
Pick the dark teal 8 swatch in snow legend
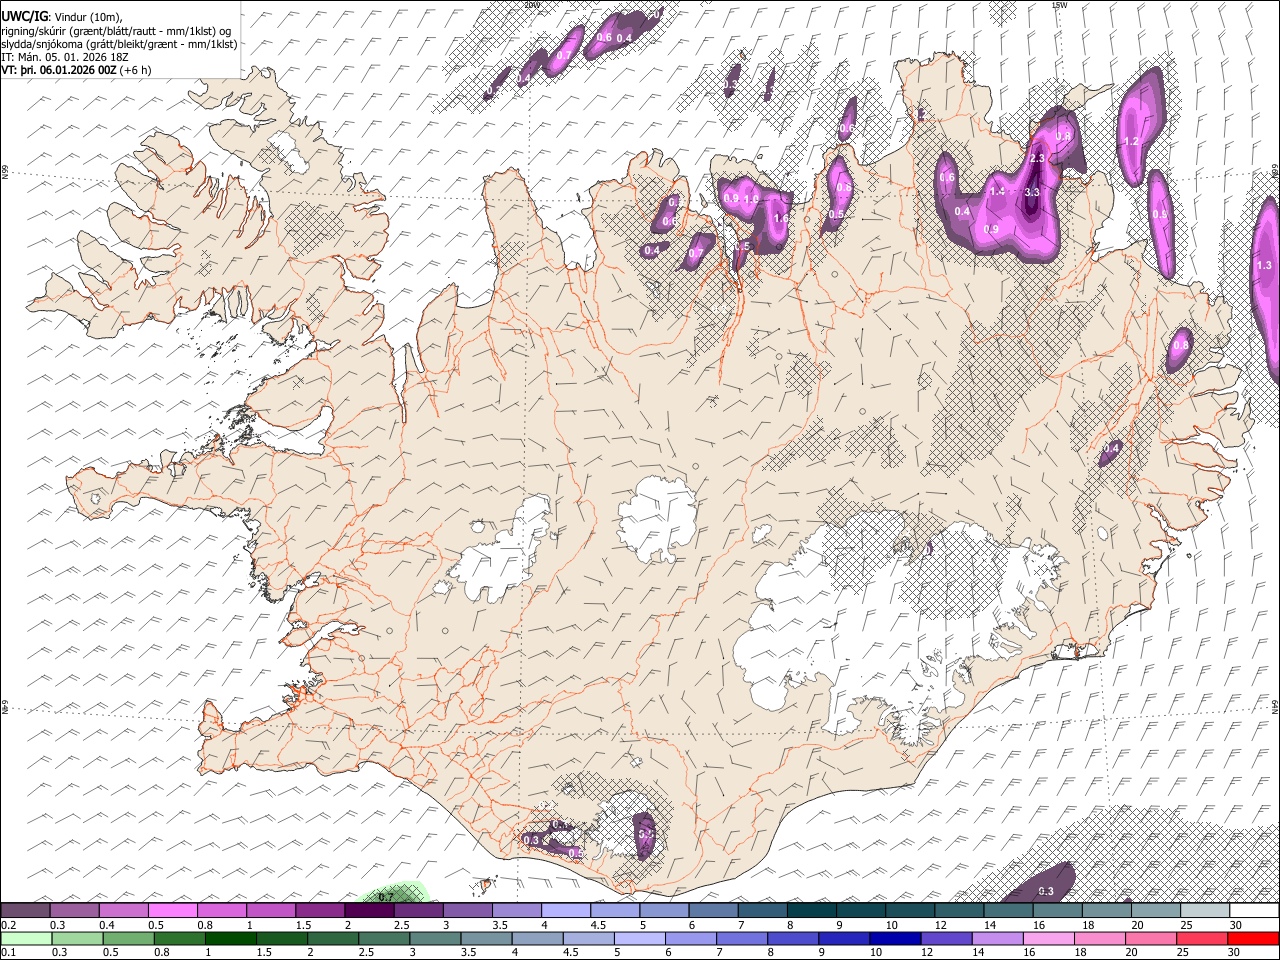(x=811, y=911)
